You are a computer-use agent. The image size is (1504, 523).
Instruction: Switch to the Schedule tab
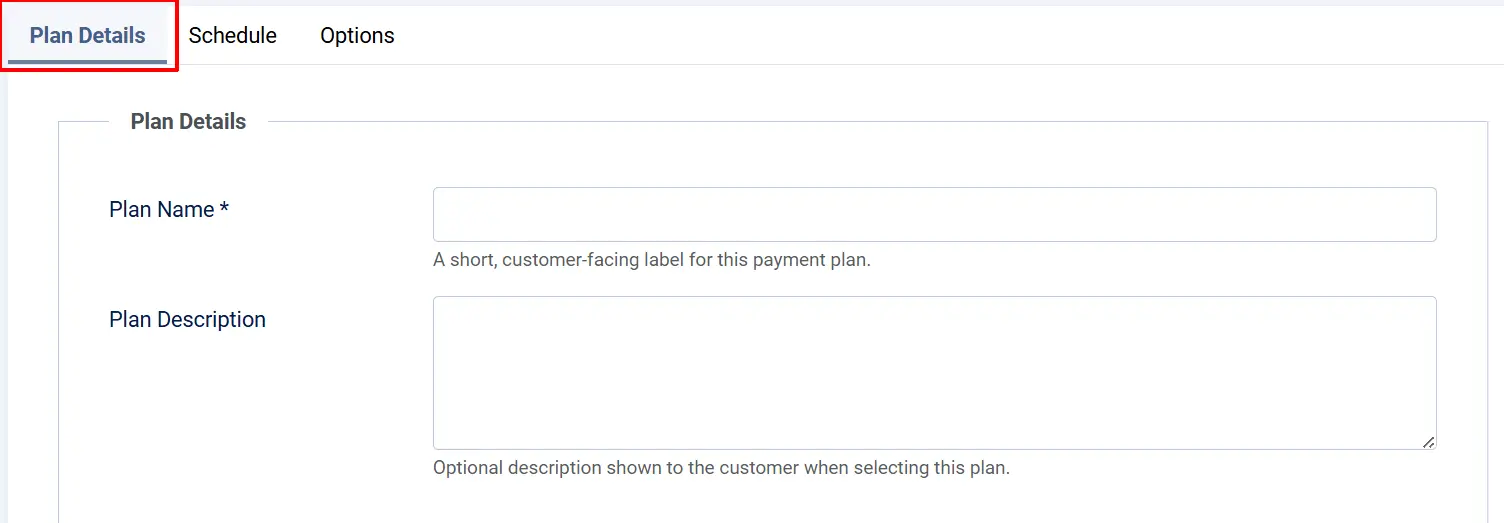click(x=232, y=35)
